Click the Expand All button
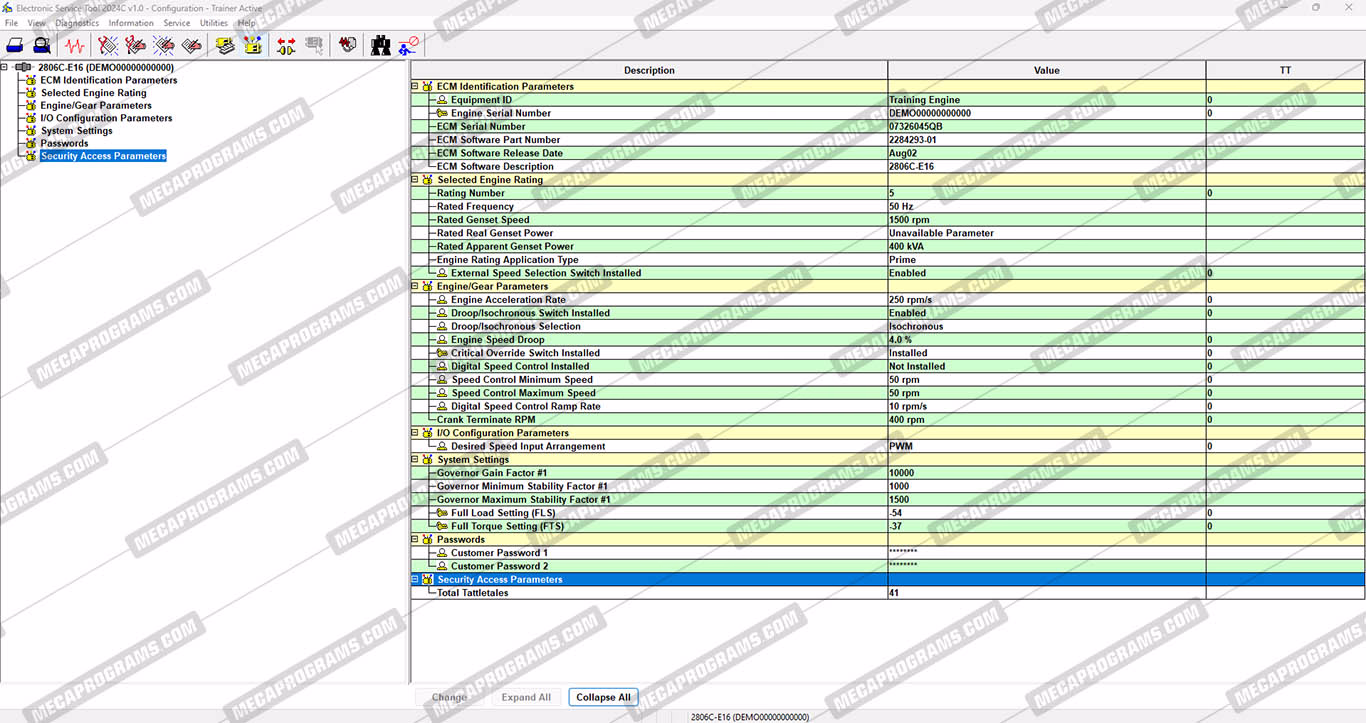Viewport: 1366px width, 723px height. pos(526,697)
